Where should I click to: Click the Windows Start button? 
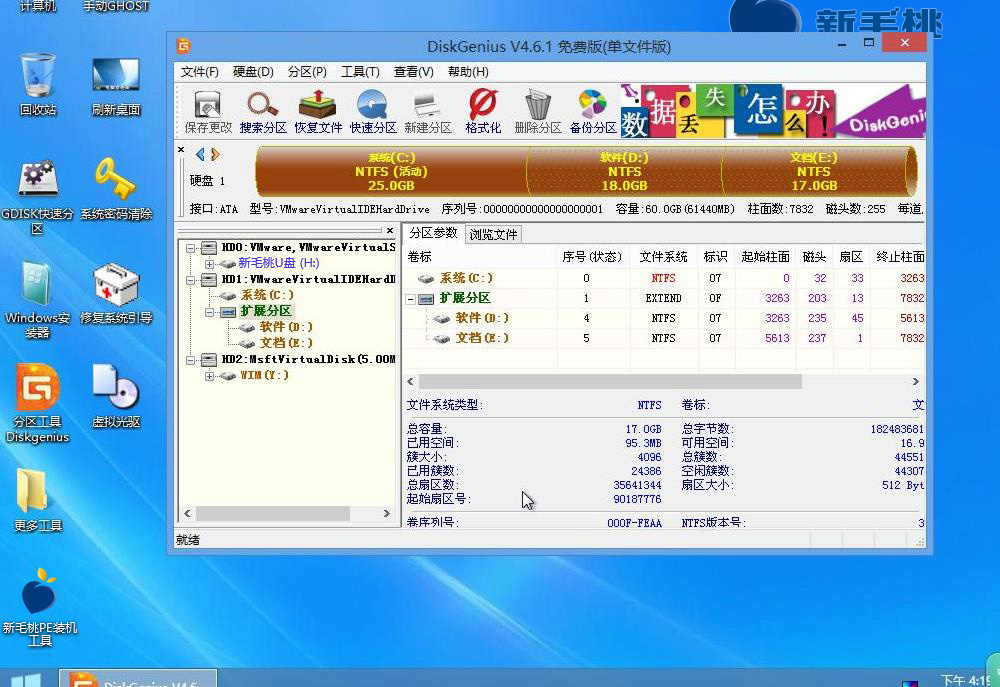[27, 680]
